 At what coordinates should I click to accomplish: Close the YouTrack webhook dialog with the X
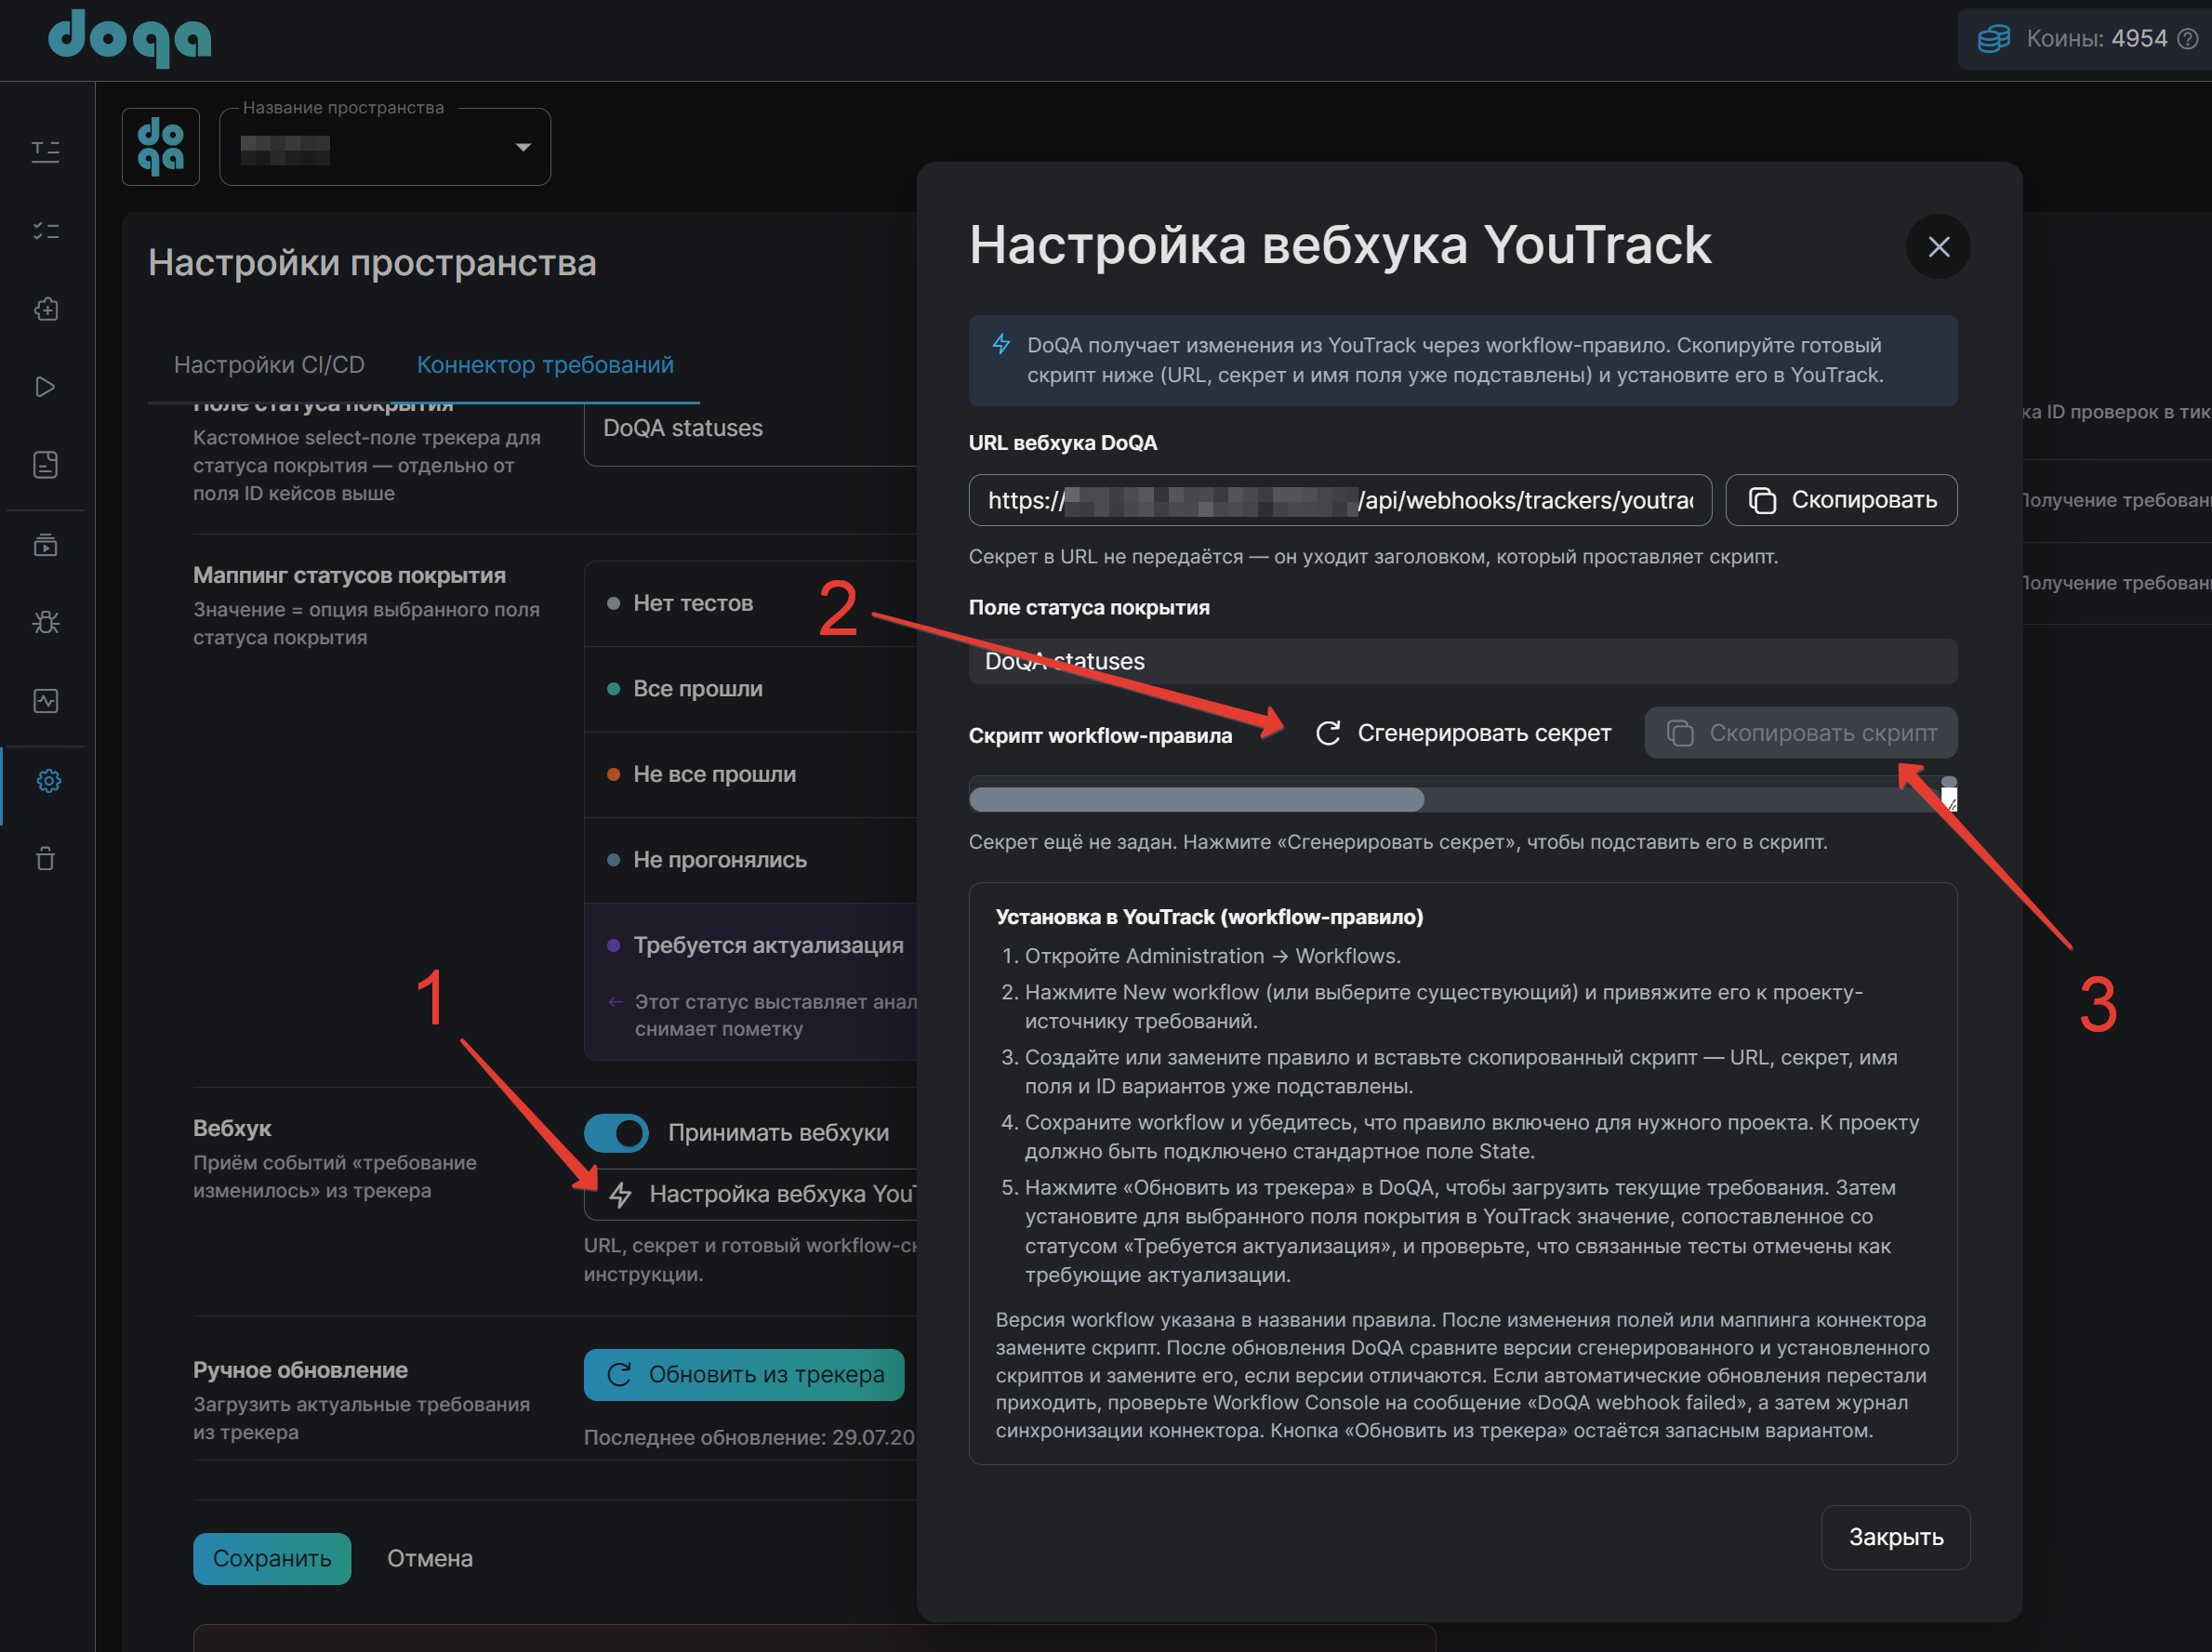tap(1938, 247)
